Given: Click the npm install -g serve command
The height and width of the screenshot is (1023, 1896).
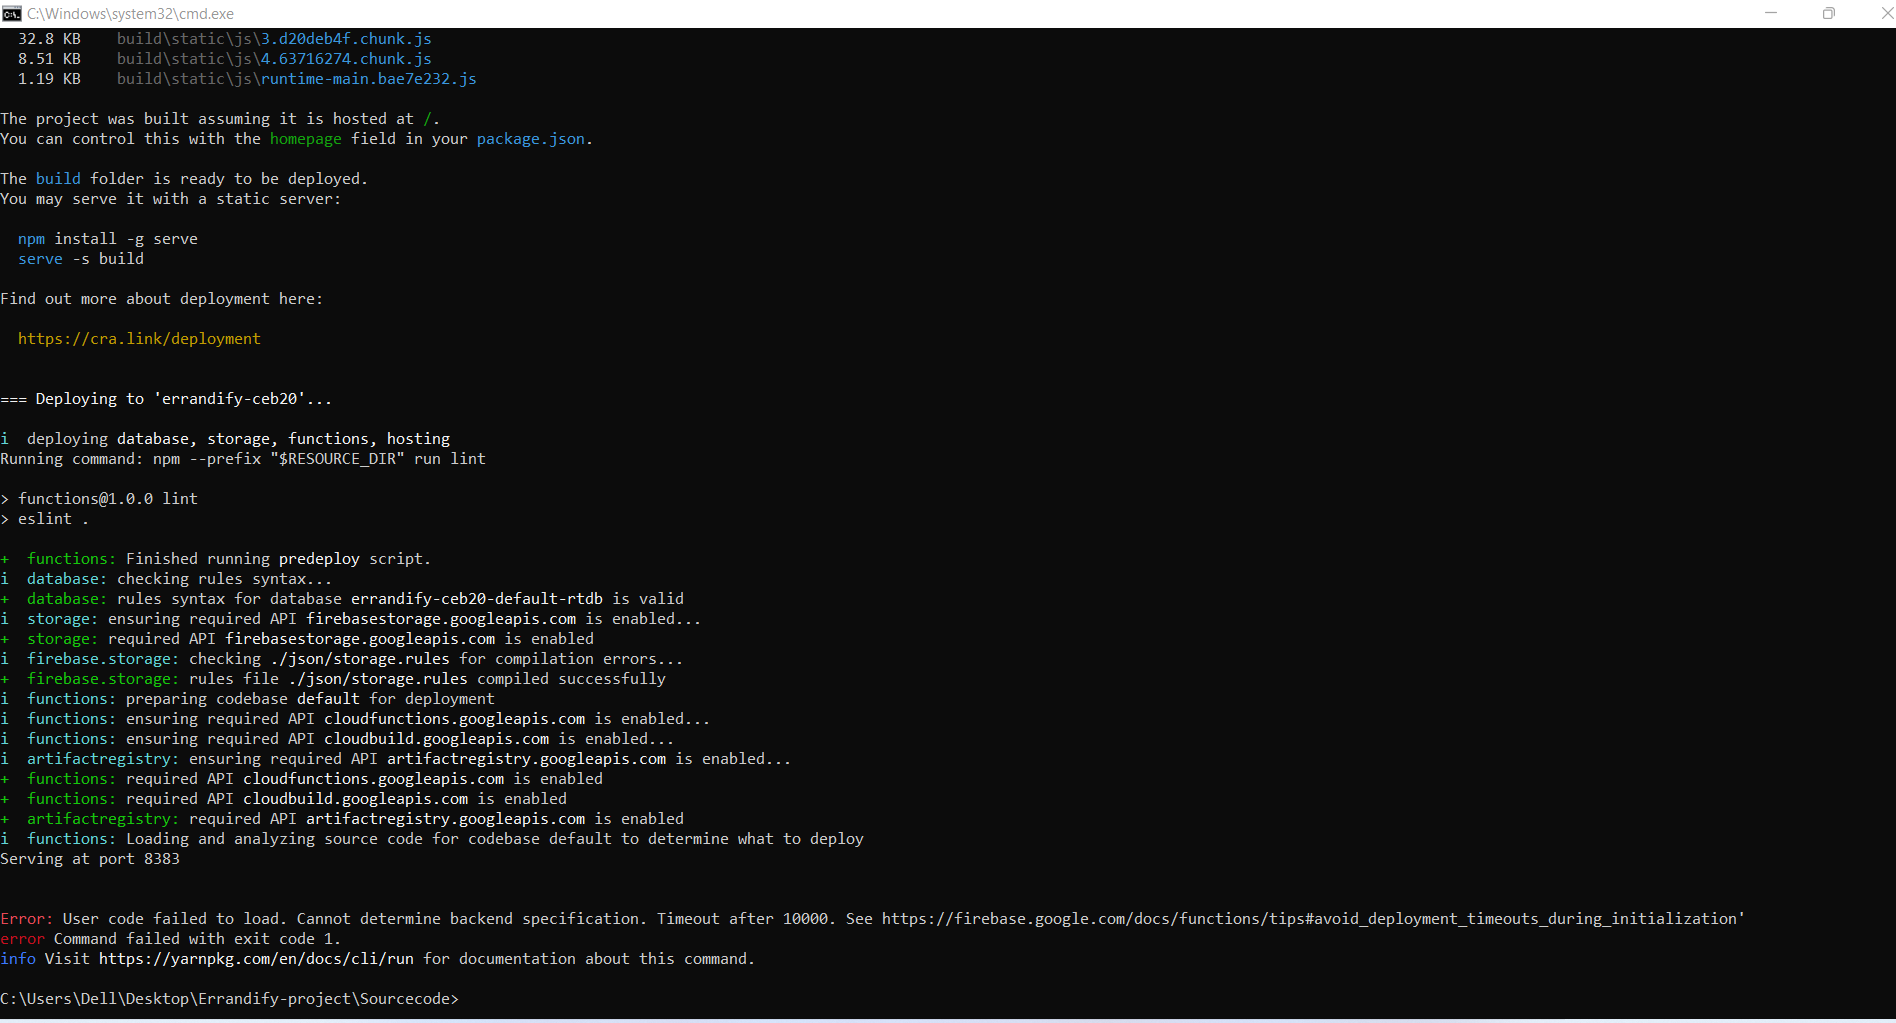Looking at the screenshot, I should (x=107, y=238).
